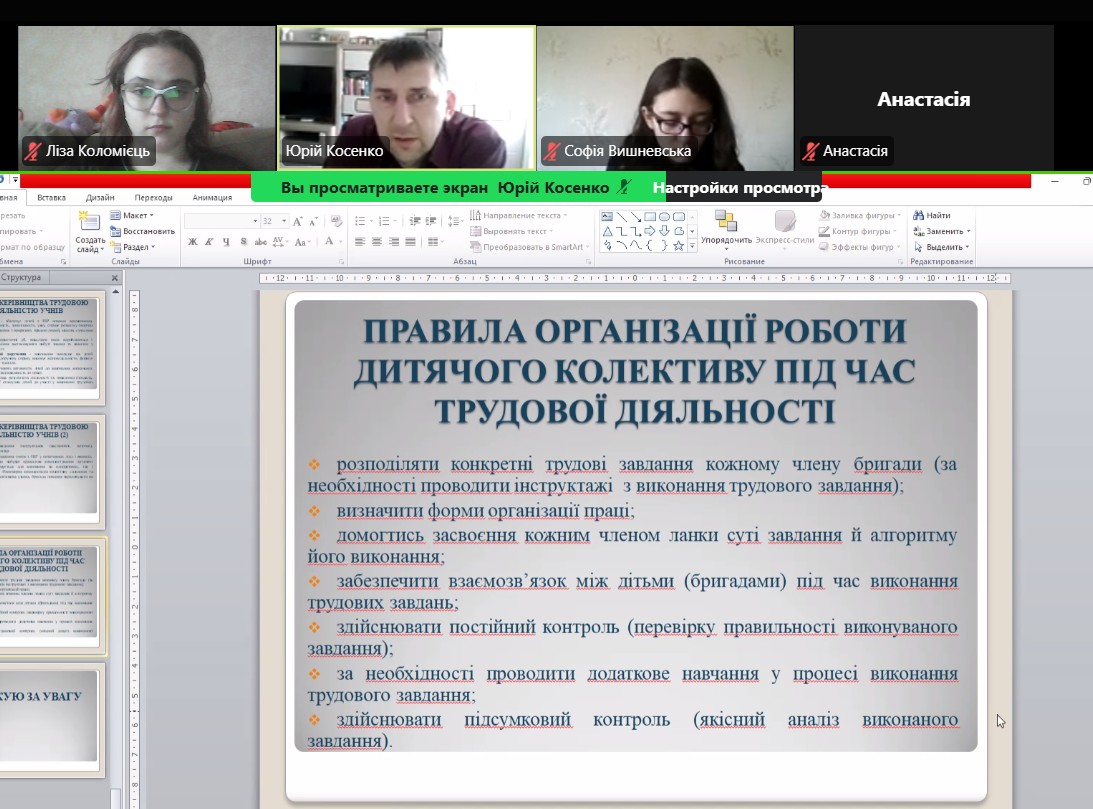Center-align text in paragraph group

click(377, 242)
